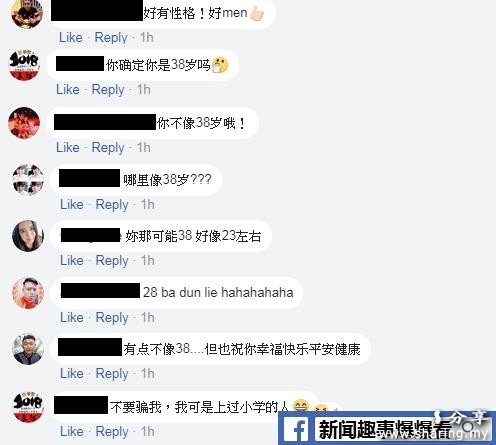Reply to '不要骗我' comment
Image resolution: width=496 pixels, height=445 pixels.
coord(112,432)
